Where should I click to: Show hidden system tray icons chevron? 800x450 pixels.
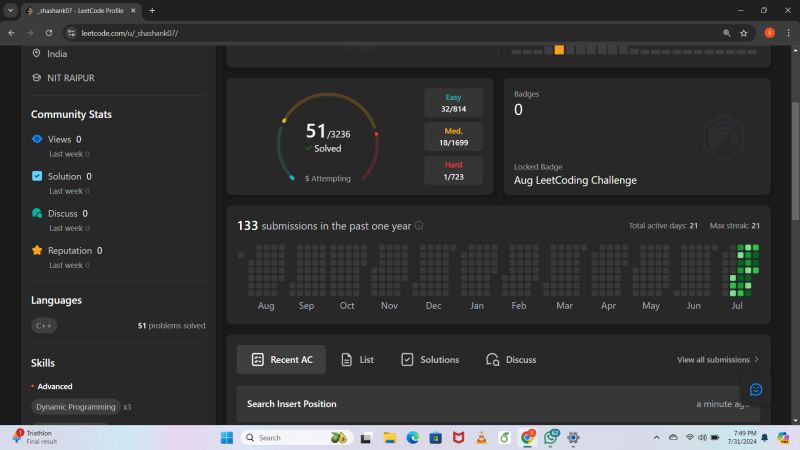pos(656,438)
